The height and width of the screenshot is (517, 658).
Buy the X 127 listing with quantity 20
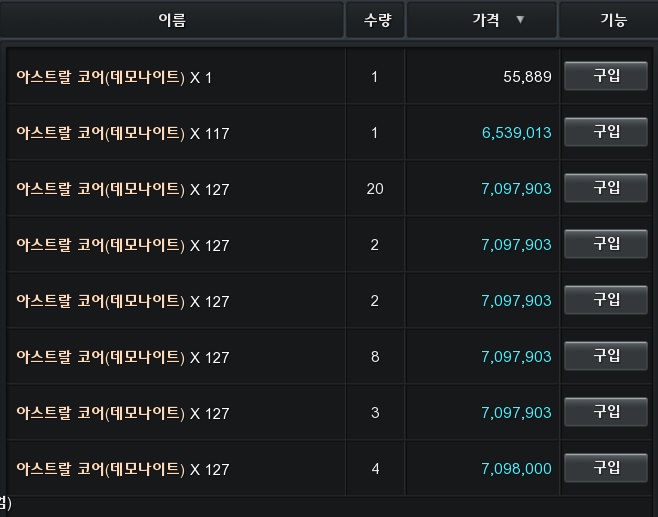point(606,188)
